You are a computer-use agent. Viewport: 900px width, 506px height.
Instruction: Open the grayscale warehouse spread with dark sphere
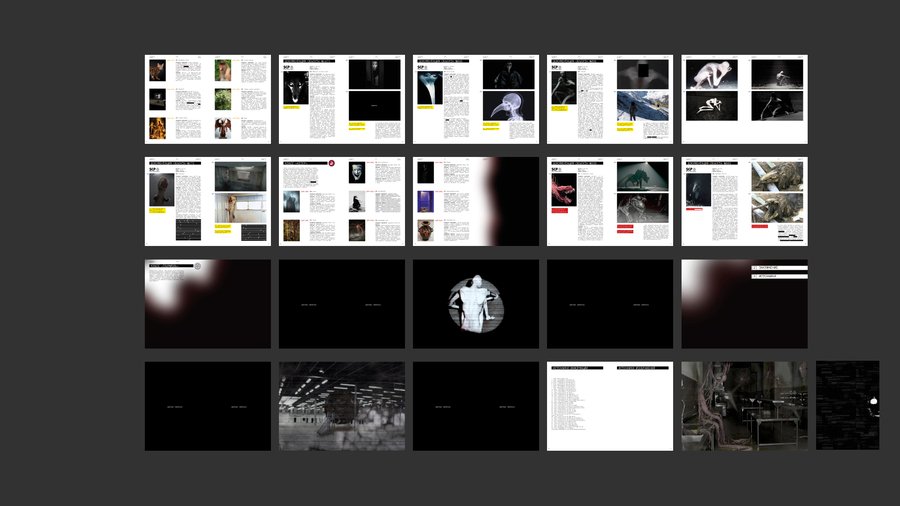coord(342,406)
